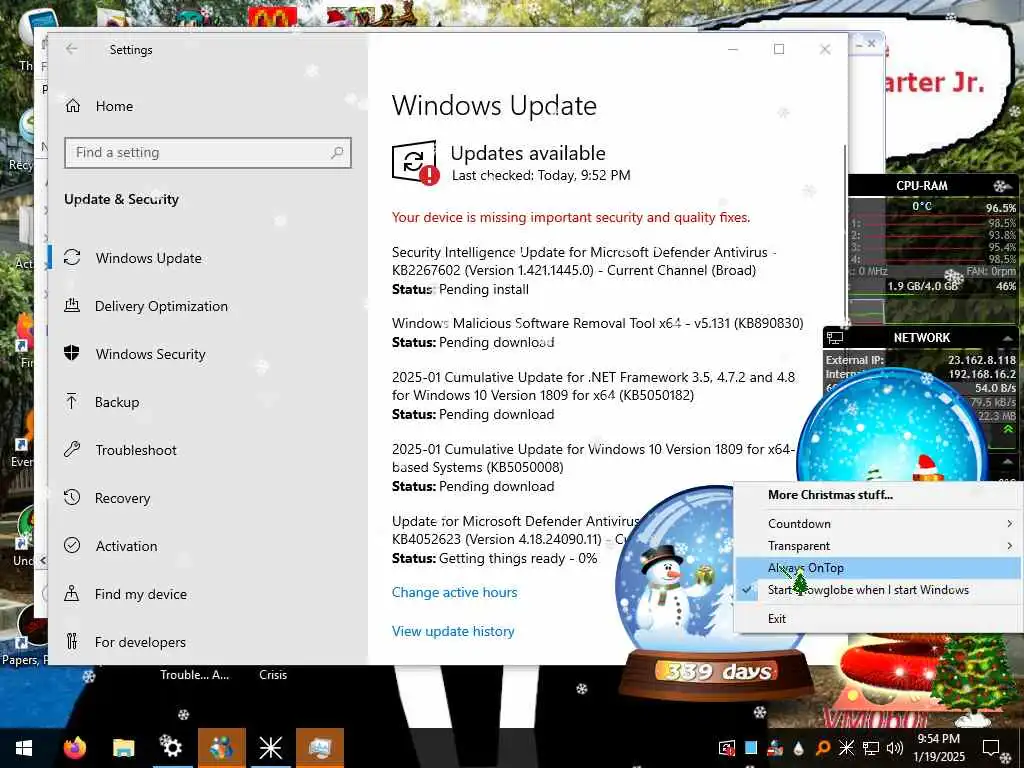
Task: Click the orange magnifier tray icon
Action: (823, 748)
